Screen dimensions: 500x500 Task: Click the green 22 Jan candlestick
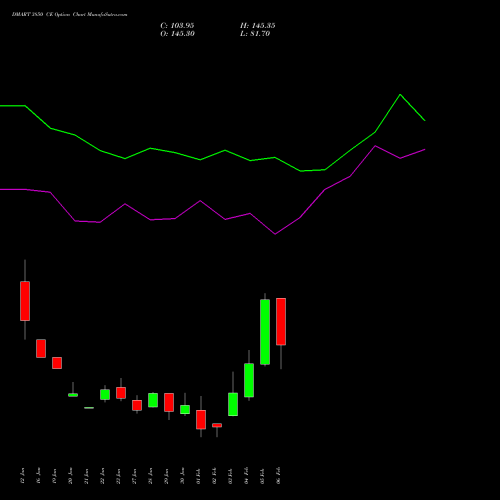pyautogui.click(x=105, y=394)
